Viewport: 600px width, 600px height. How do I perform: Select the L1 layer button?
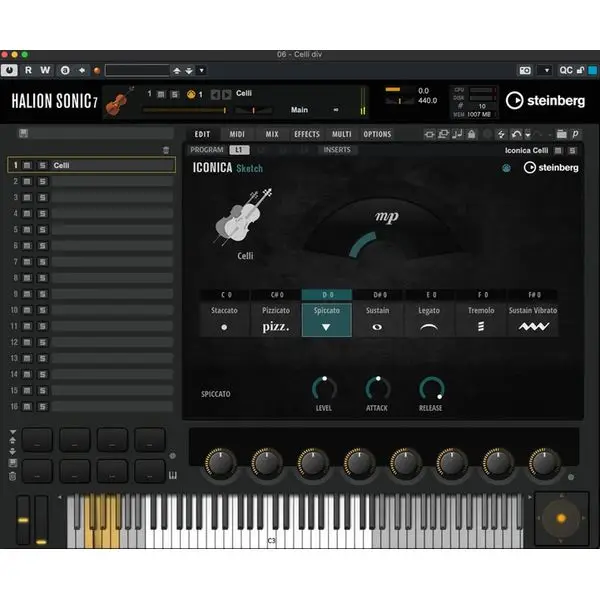pos(238,150)
